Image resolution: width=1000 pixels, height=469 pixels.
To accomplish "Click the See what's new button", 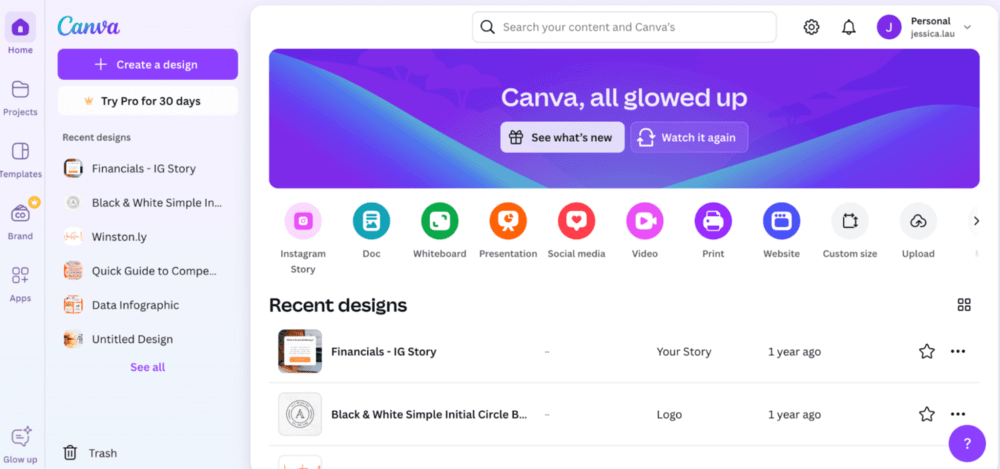I will coord(562,137).
